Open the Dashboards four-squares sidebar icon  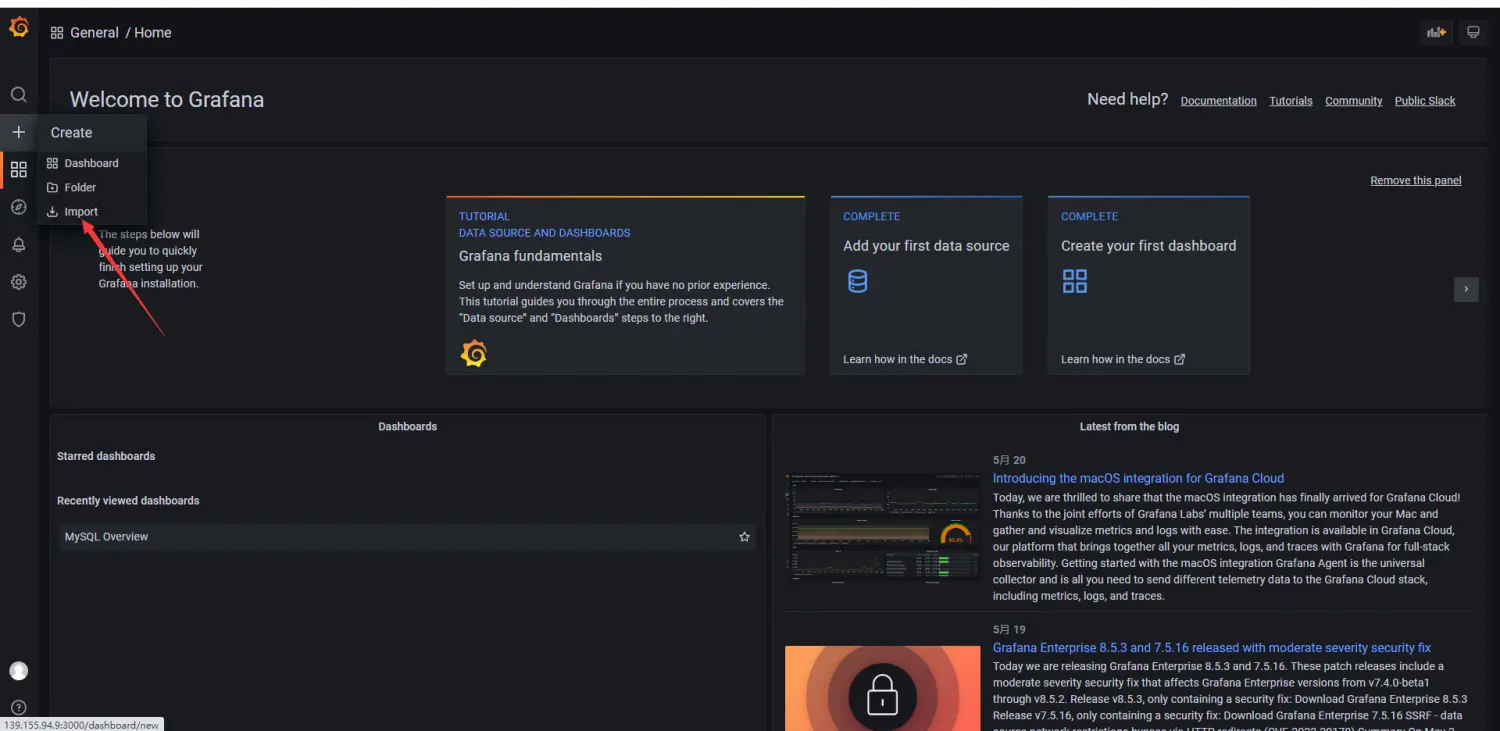click(x=18, y=170)
